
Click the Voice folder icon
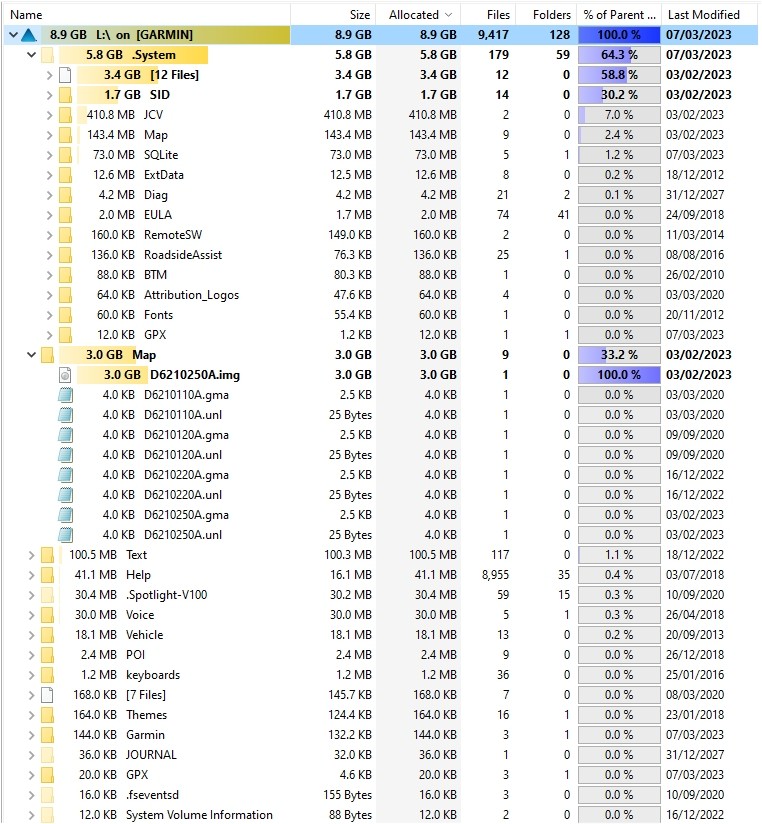[47, 615]
